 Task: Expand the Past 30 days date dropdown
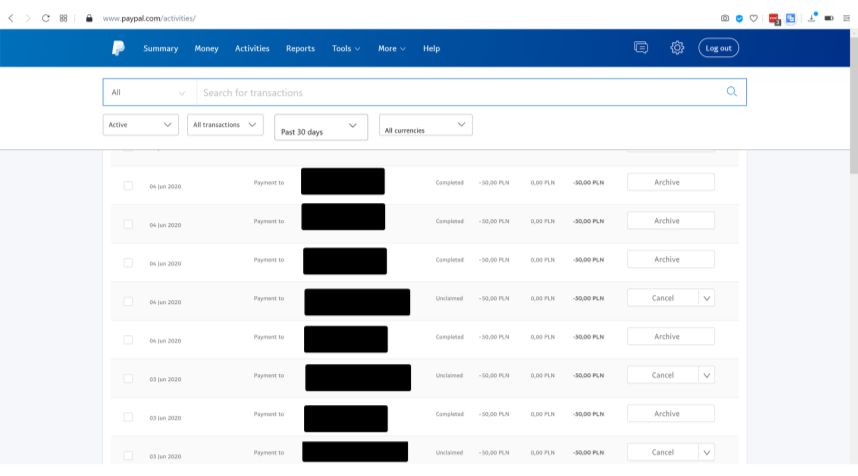click(x=321, y=127)
